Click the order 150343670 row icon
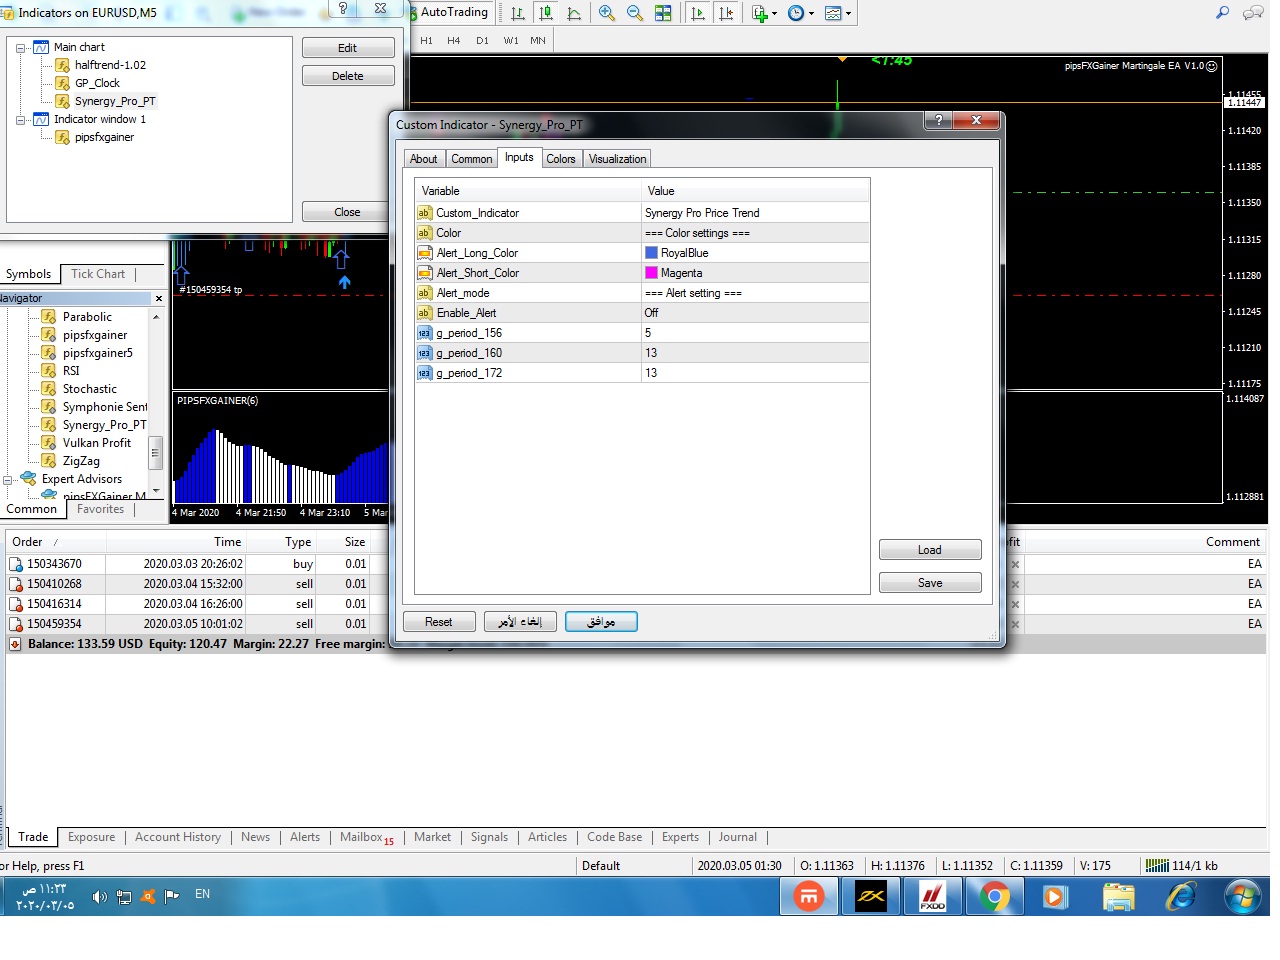 point(16,564)
